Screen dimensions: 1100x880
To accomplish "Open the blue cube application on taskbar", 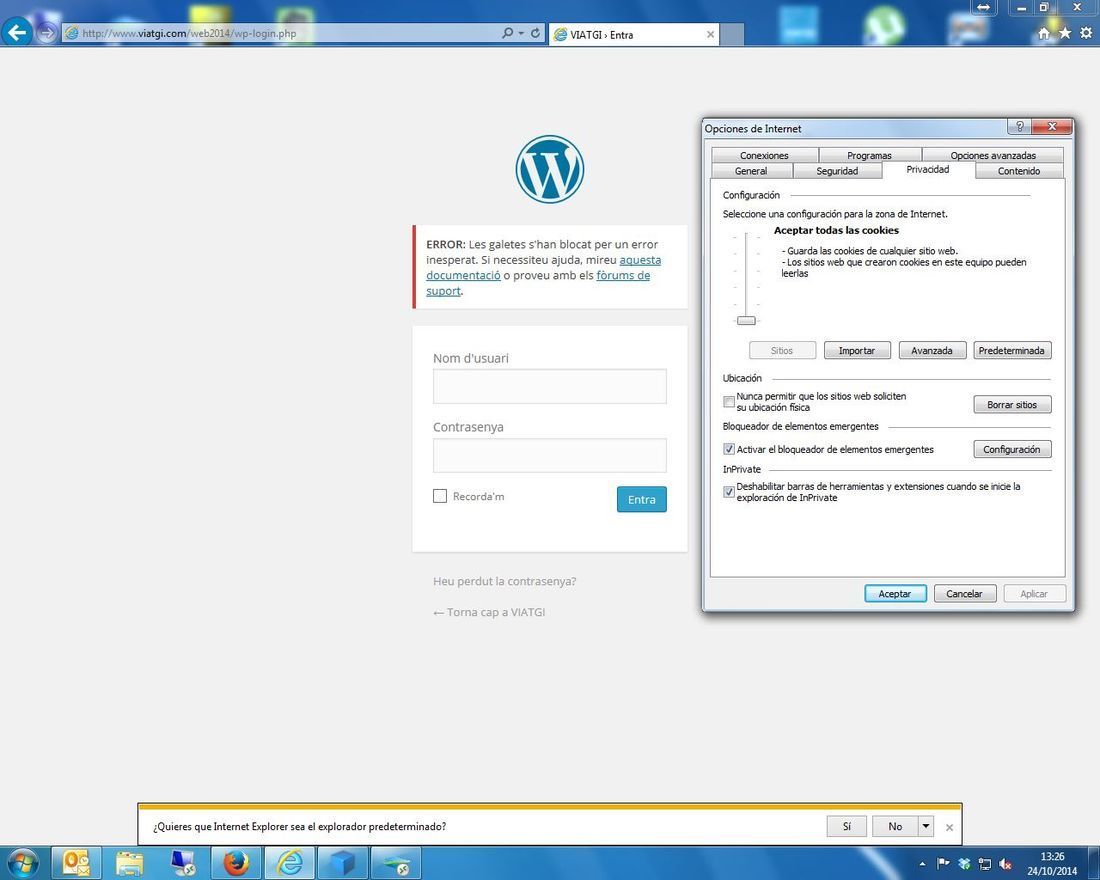I will (x=342, y=862).
